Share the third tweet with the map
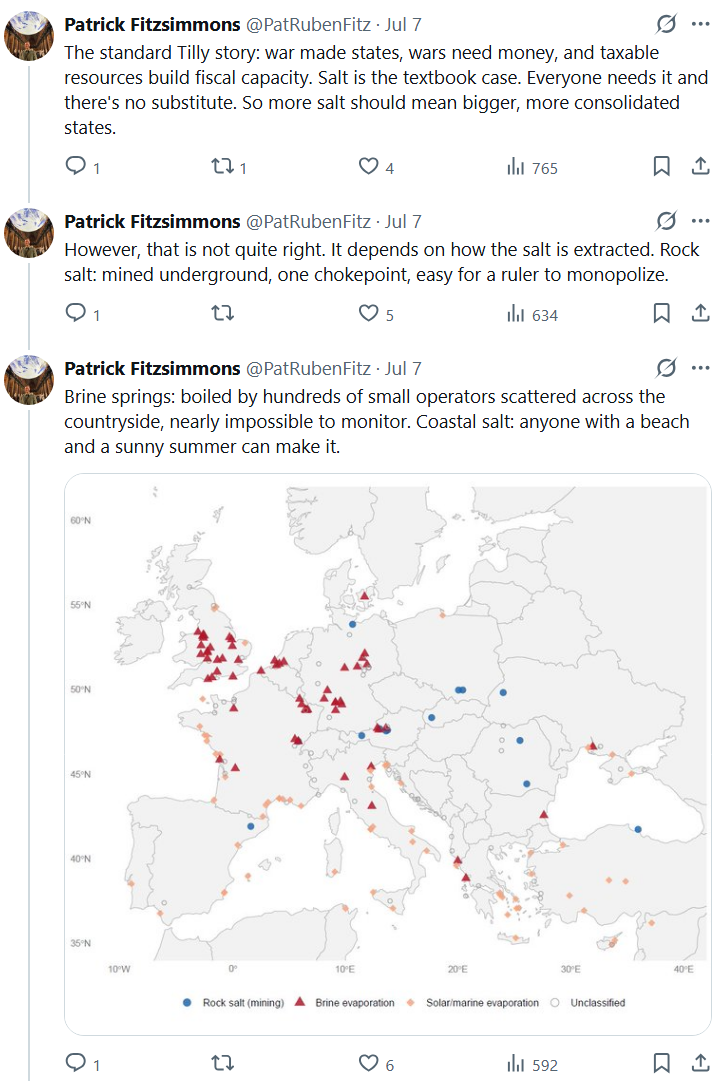This screenshot has width=720, height=1081. click(701, 1062)
